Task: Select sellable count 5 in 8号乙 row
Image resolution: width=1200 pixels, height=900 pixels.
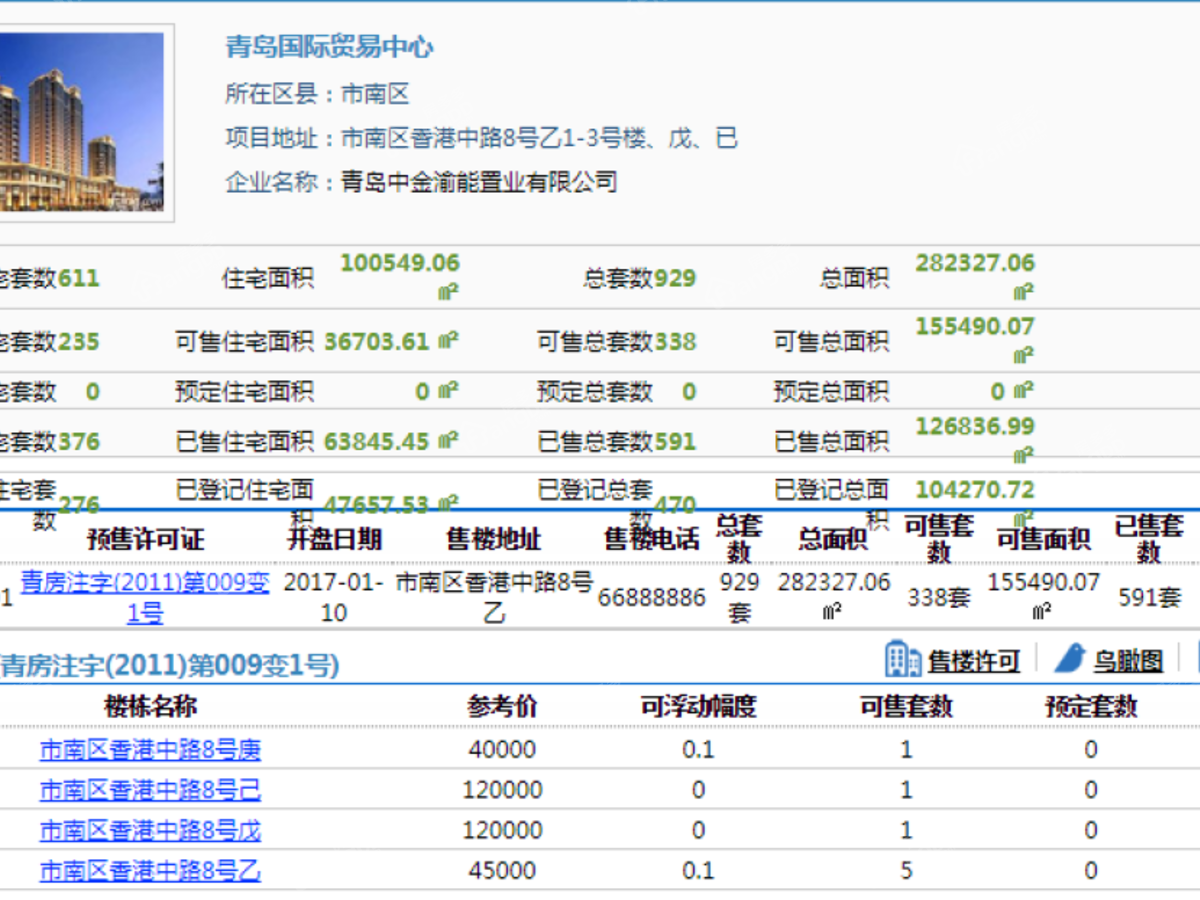Action: (x=906, y=871)
